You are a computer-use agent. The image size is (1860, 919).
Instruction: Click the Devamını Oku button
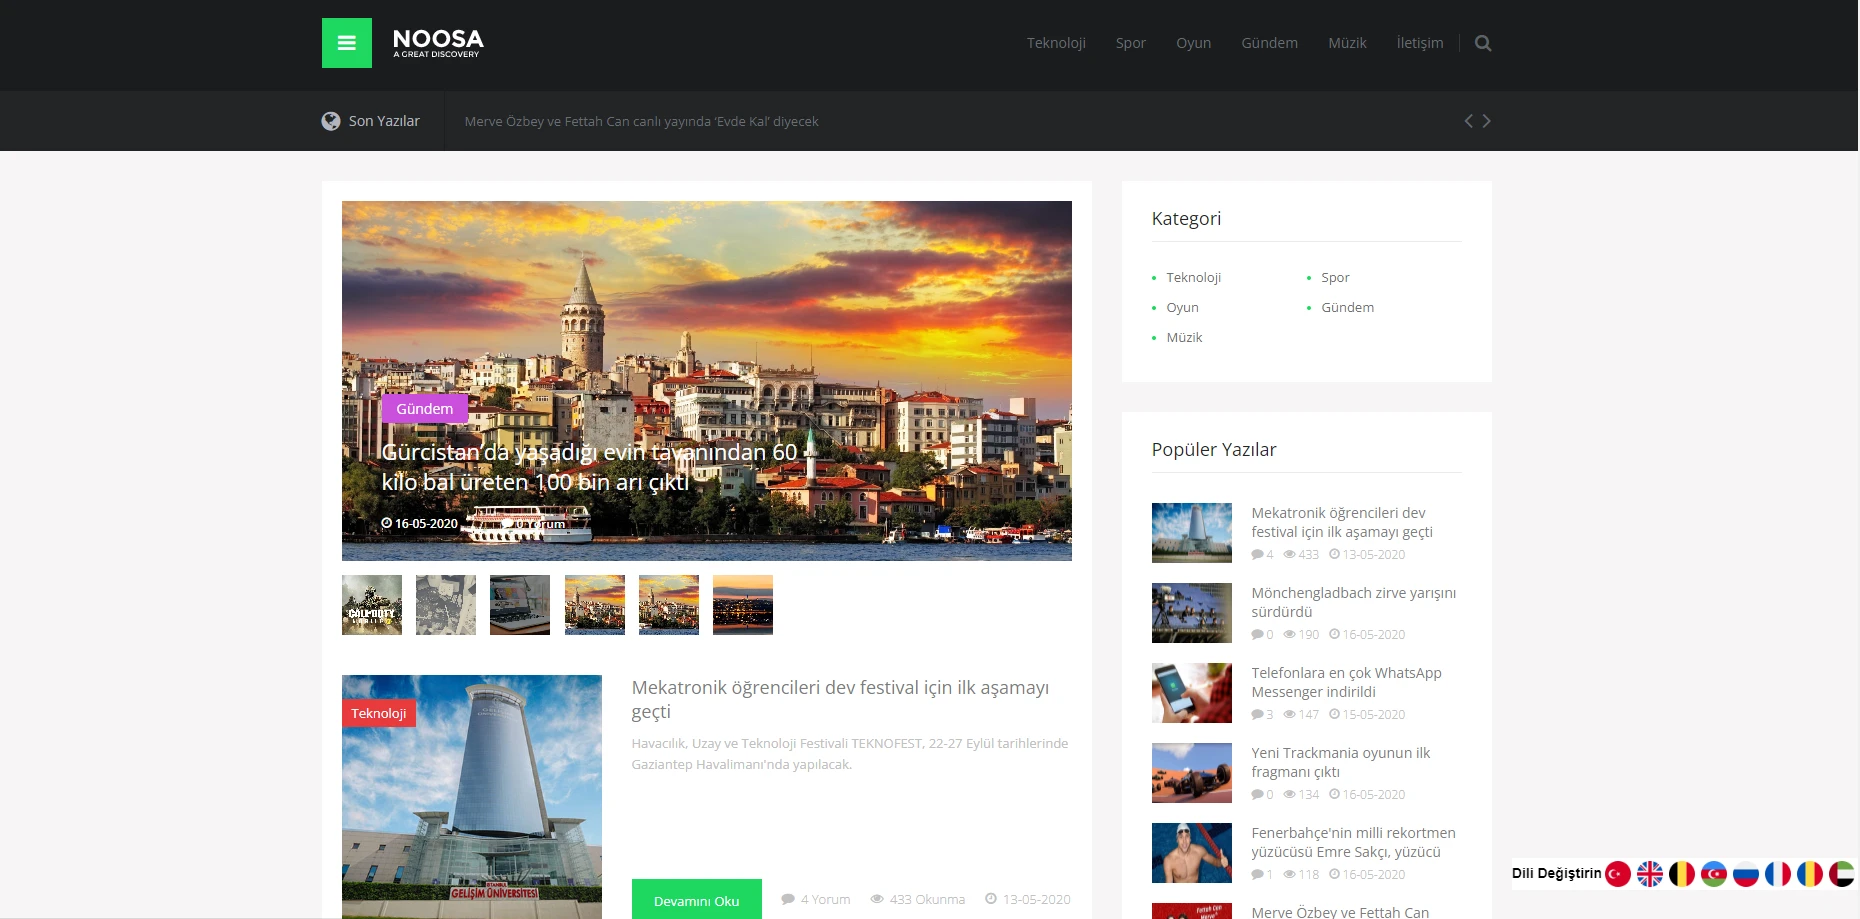697,900
